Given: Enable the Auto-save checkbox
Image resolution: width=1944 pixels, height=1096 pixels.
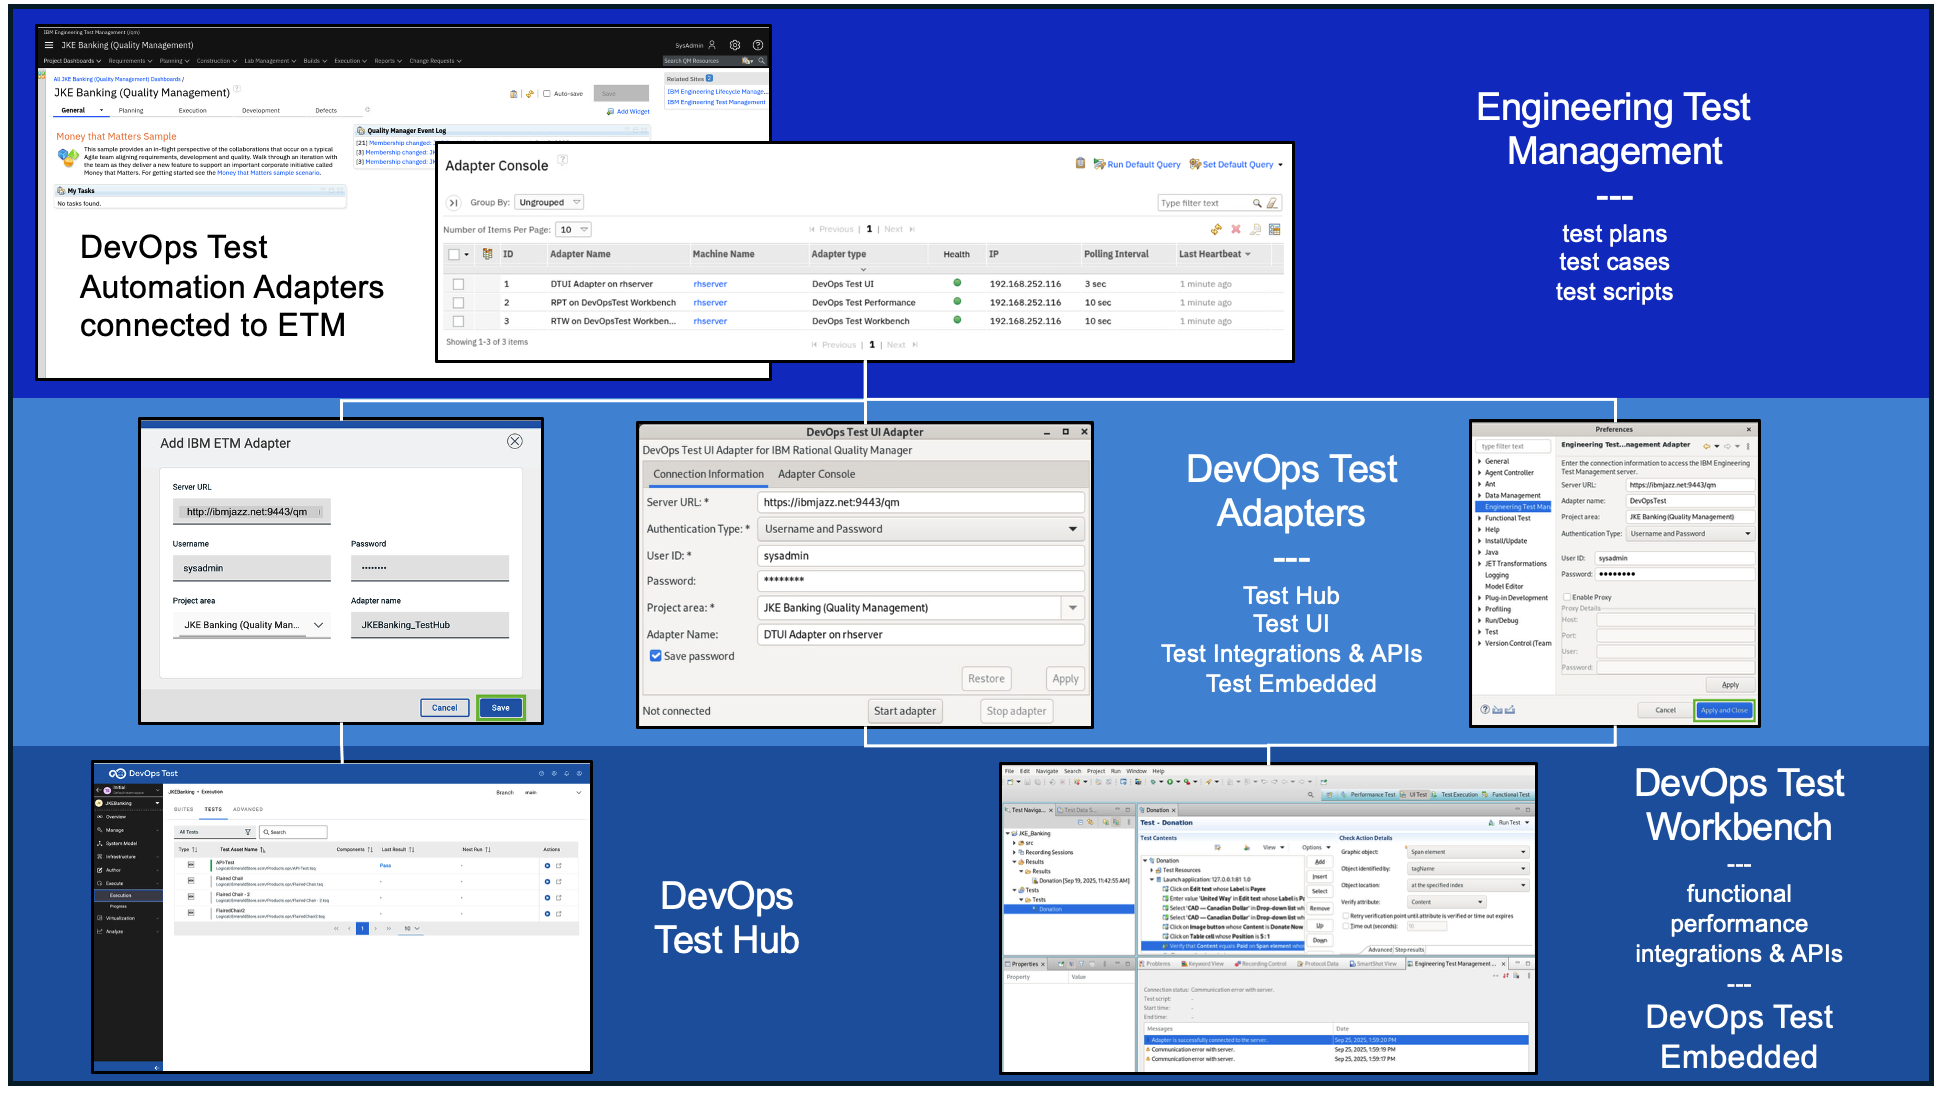Looking at the screenshot, I should click(547, 94).
